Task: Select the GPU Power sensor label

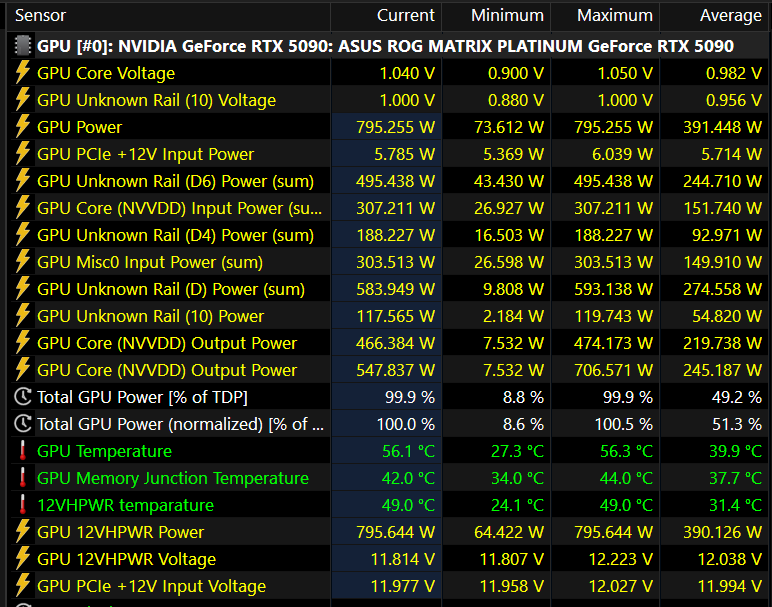Action: [x=79, y=127]
